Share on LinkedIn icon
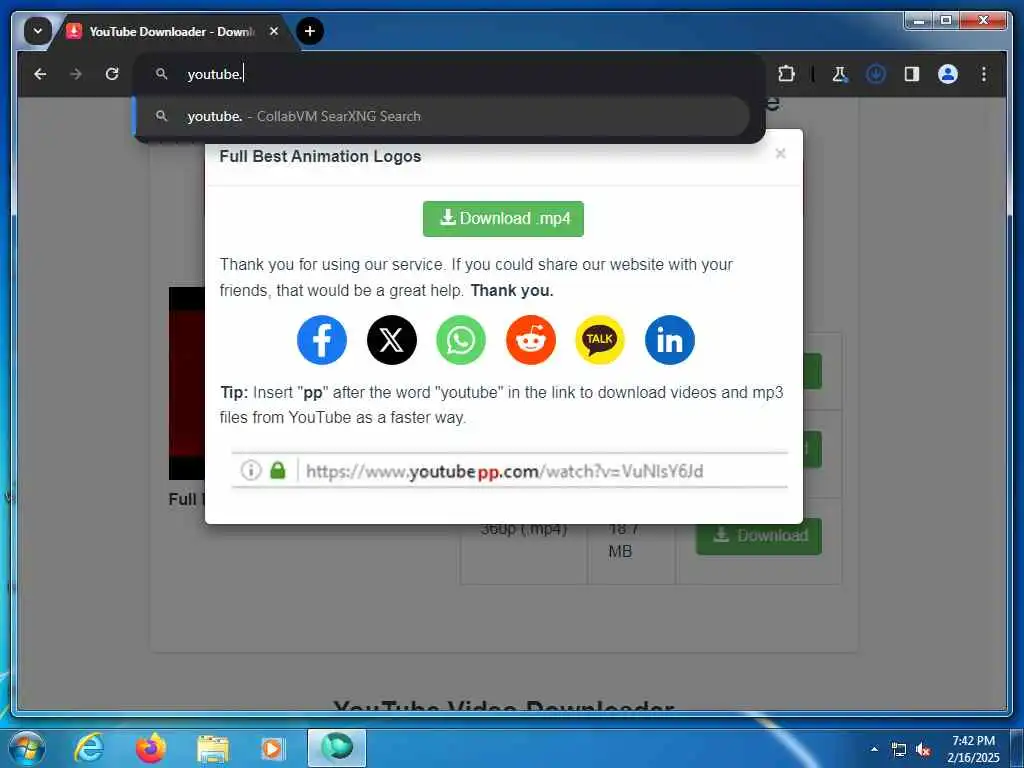 [x=669, y=340]
